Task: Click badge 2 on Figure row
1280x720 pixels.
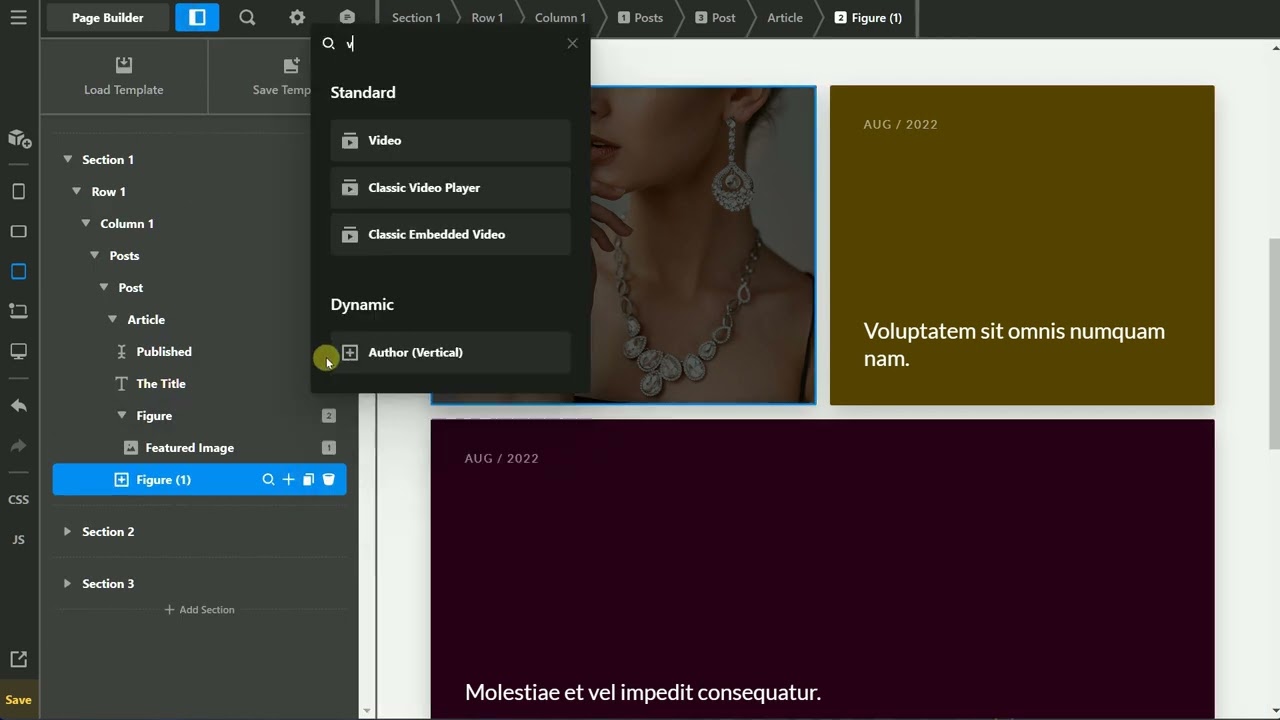Action: click(x=328, y=415)
